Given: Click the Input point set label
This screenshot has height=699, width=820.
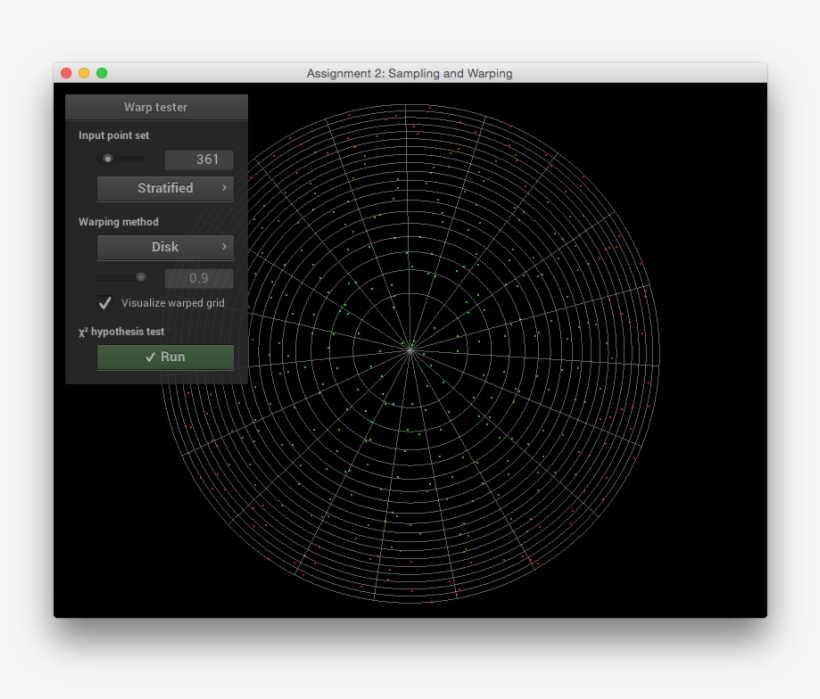Looking at the screenshot, I should click(113, 134).
